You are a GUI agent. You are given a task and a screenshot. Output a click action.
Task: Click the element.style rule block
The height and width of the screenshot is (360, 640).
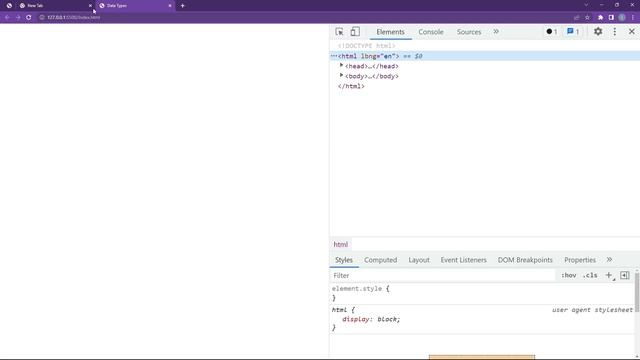482,293
